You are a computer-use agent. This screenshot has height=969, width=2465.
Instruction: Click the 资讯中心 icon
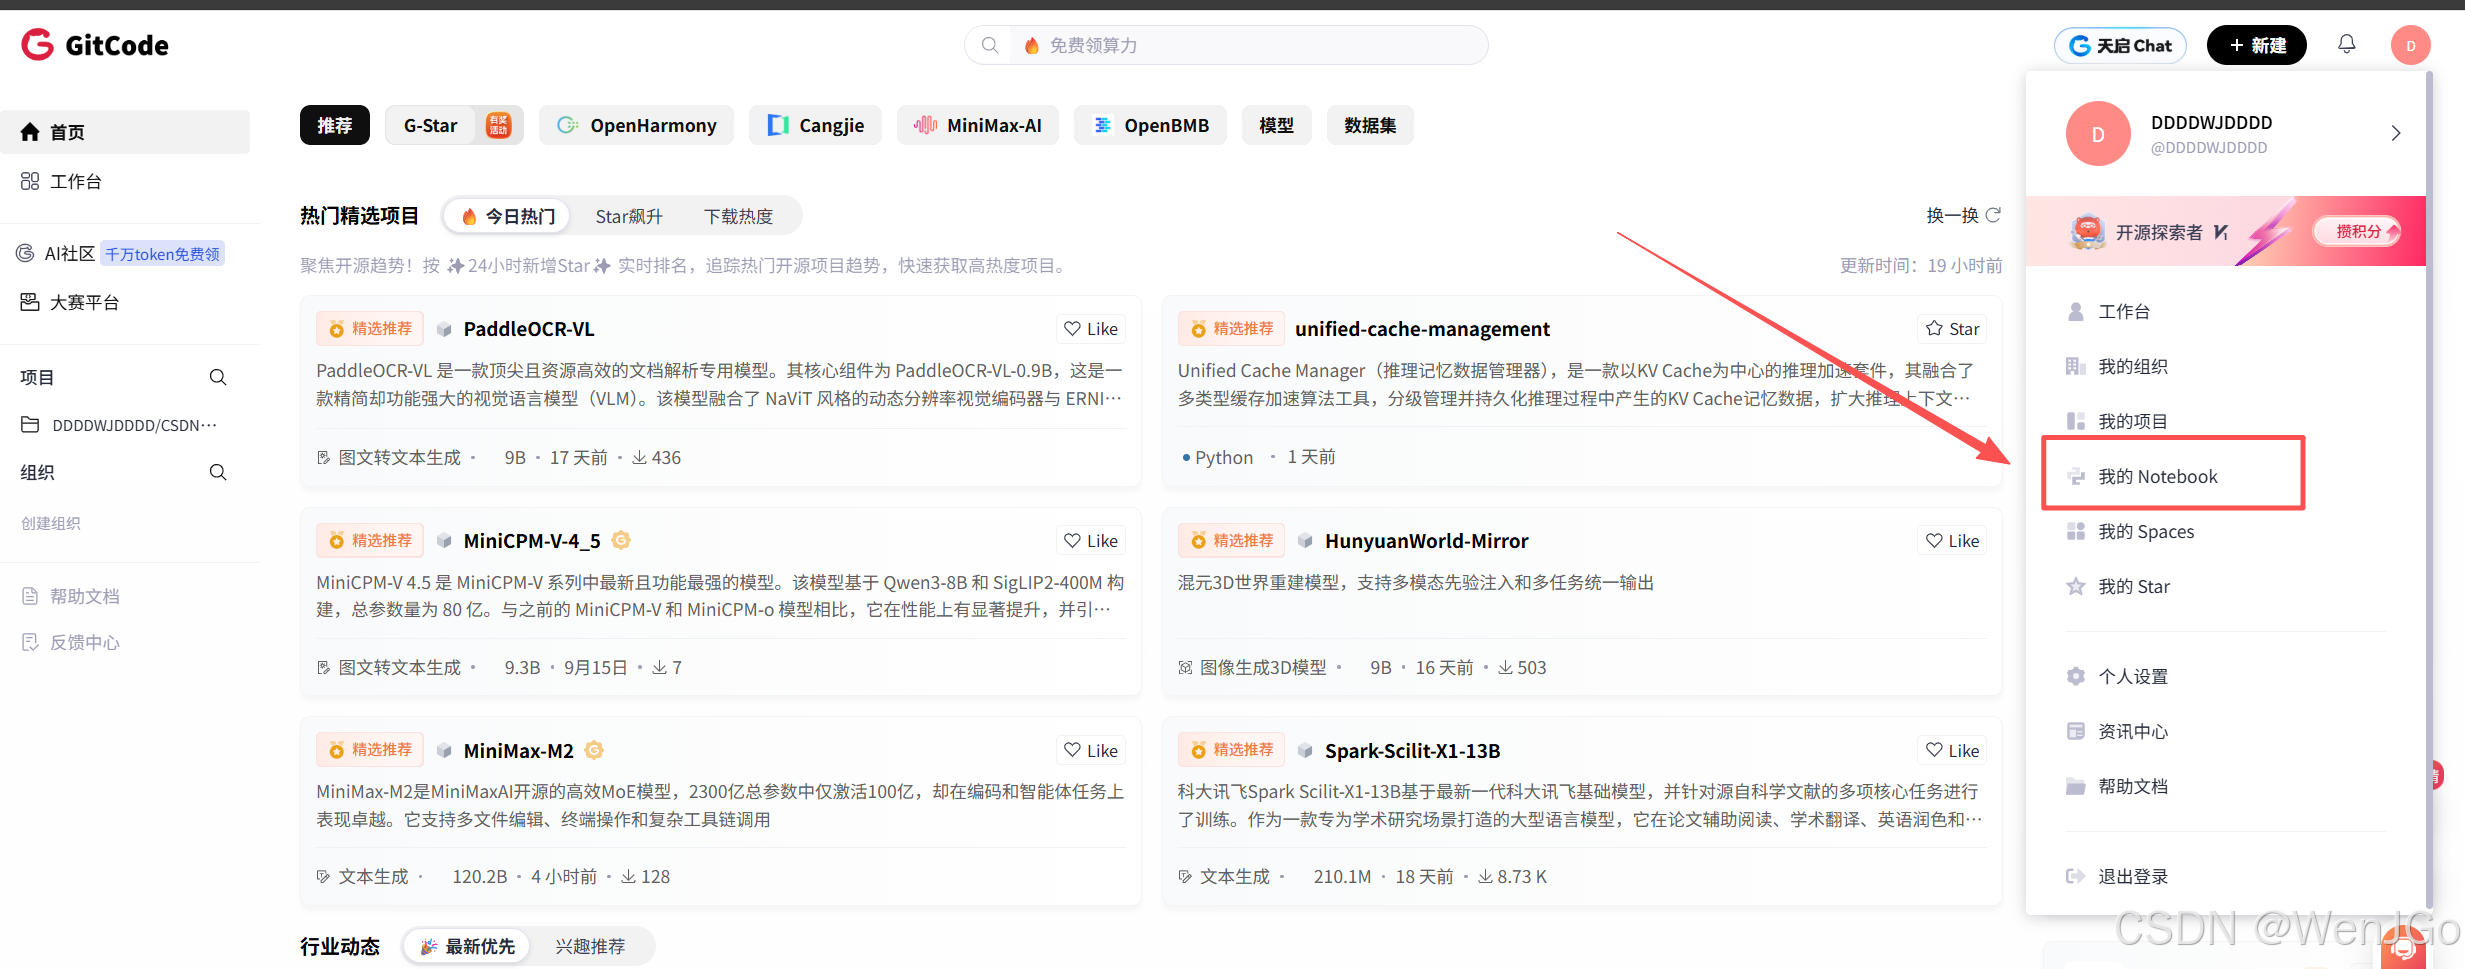2076,731
